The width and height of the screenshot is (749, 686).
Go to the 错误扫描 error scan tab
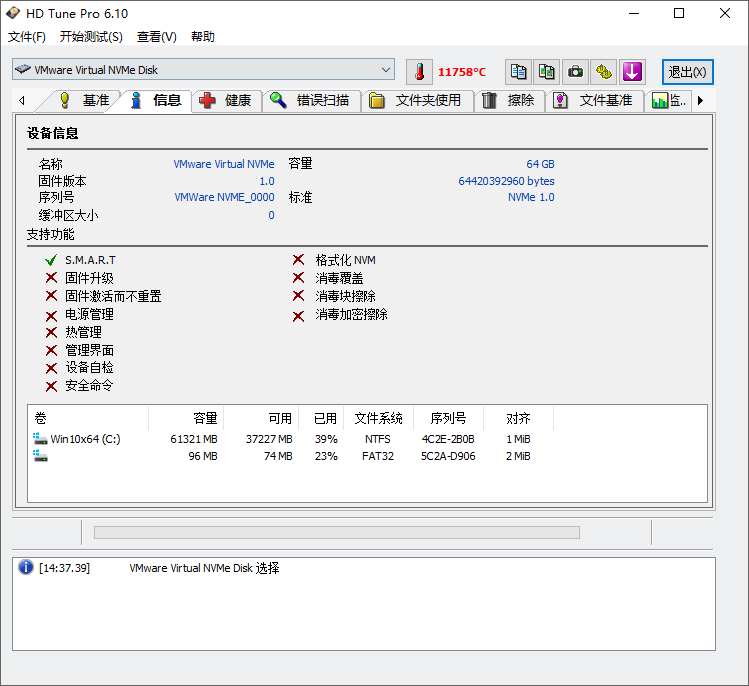point(311,100)
